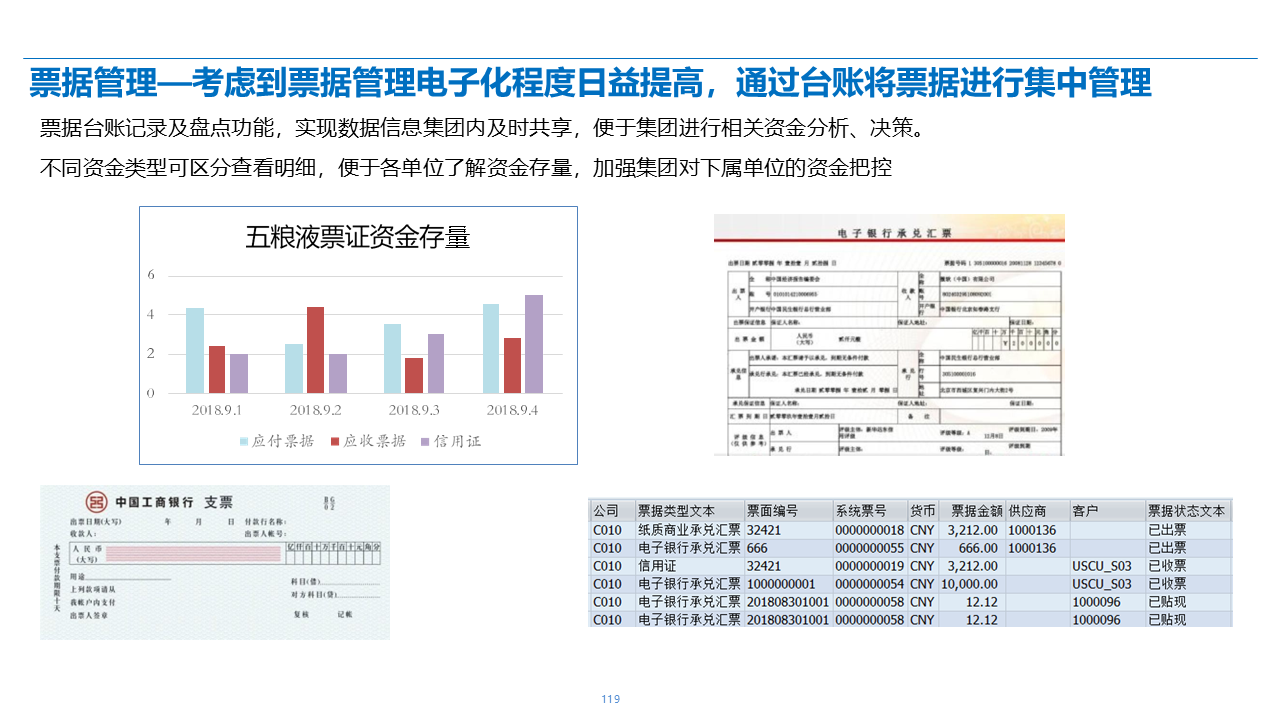This screenshot has height=720, width=1280.
Task: Select the 2018.9.1 axis label
Action: pos(216,410)
